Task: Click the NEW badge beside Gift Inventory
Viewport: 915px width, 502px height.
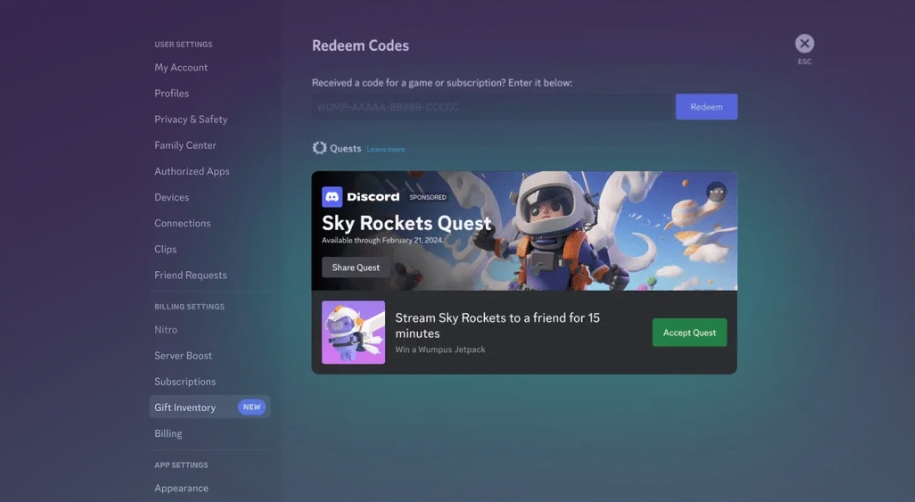Action: click(x=251, y=408)
